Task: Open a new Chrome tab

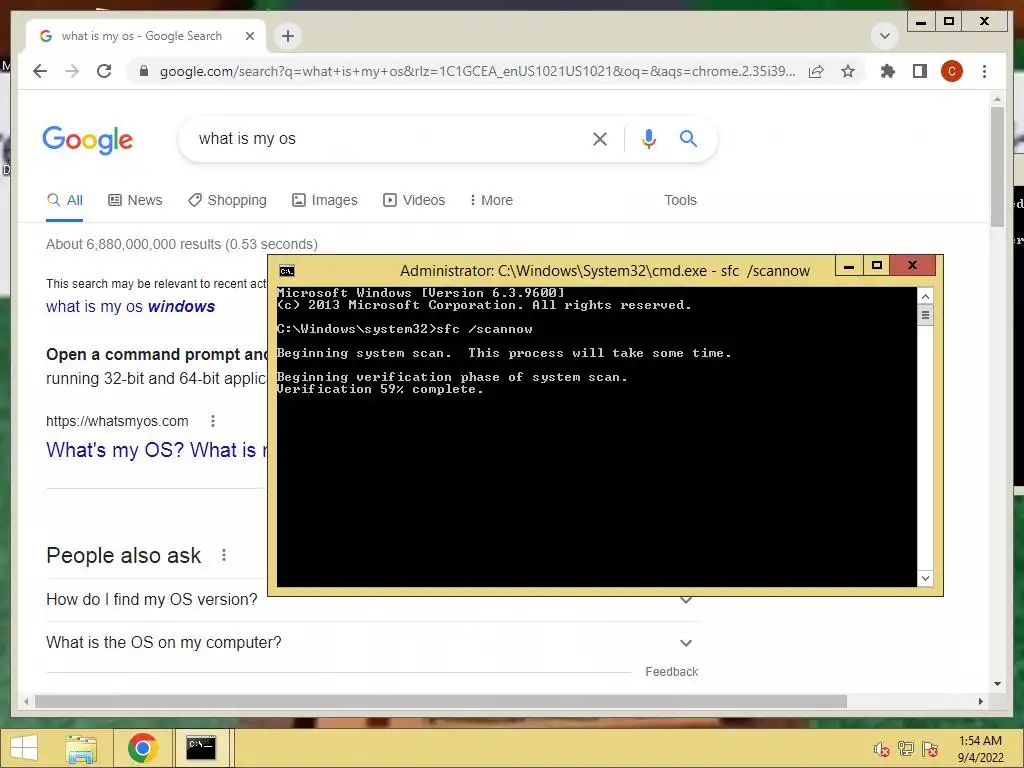Action: [x=288, y=36]
